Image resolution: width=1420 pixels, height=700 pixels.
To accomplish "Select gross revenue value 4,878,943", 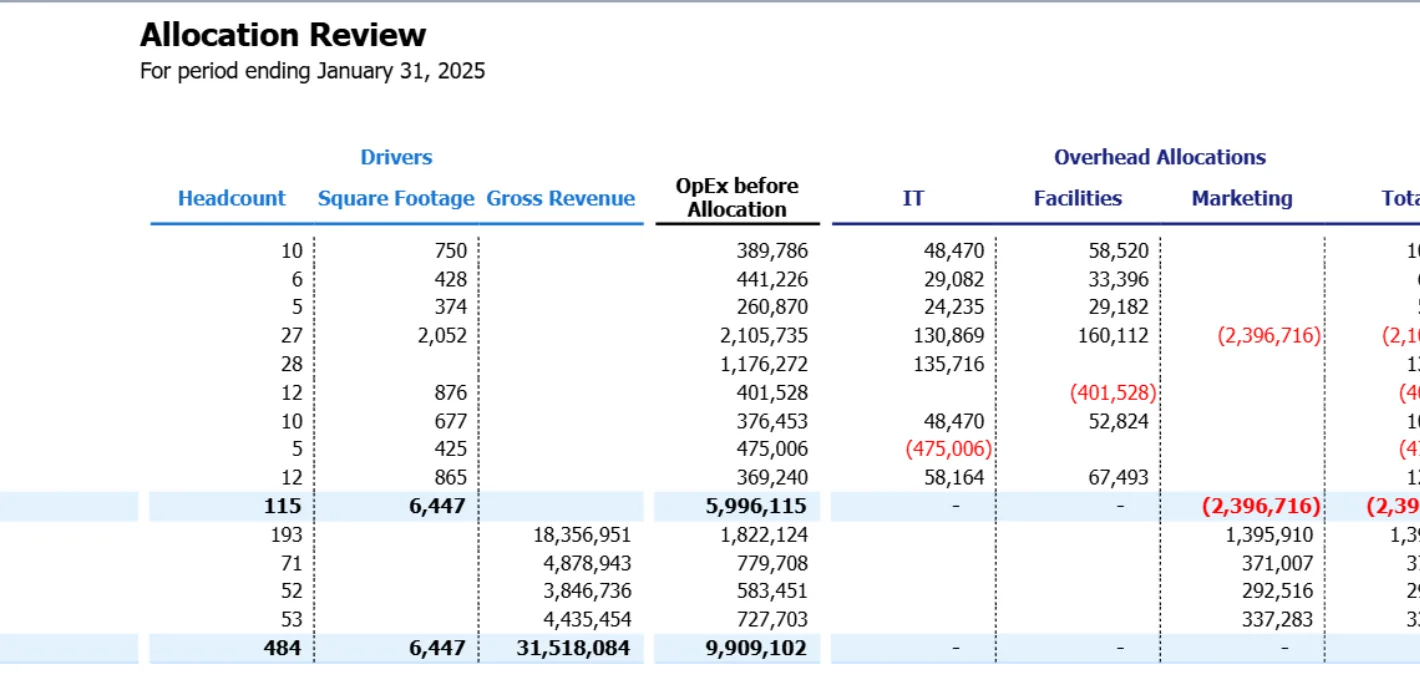I will (x=588, y=563).
